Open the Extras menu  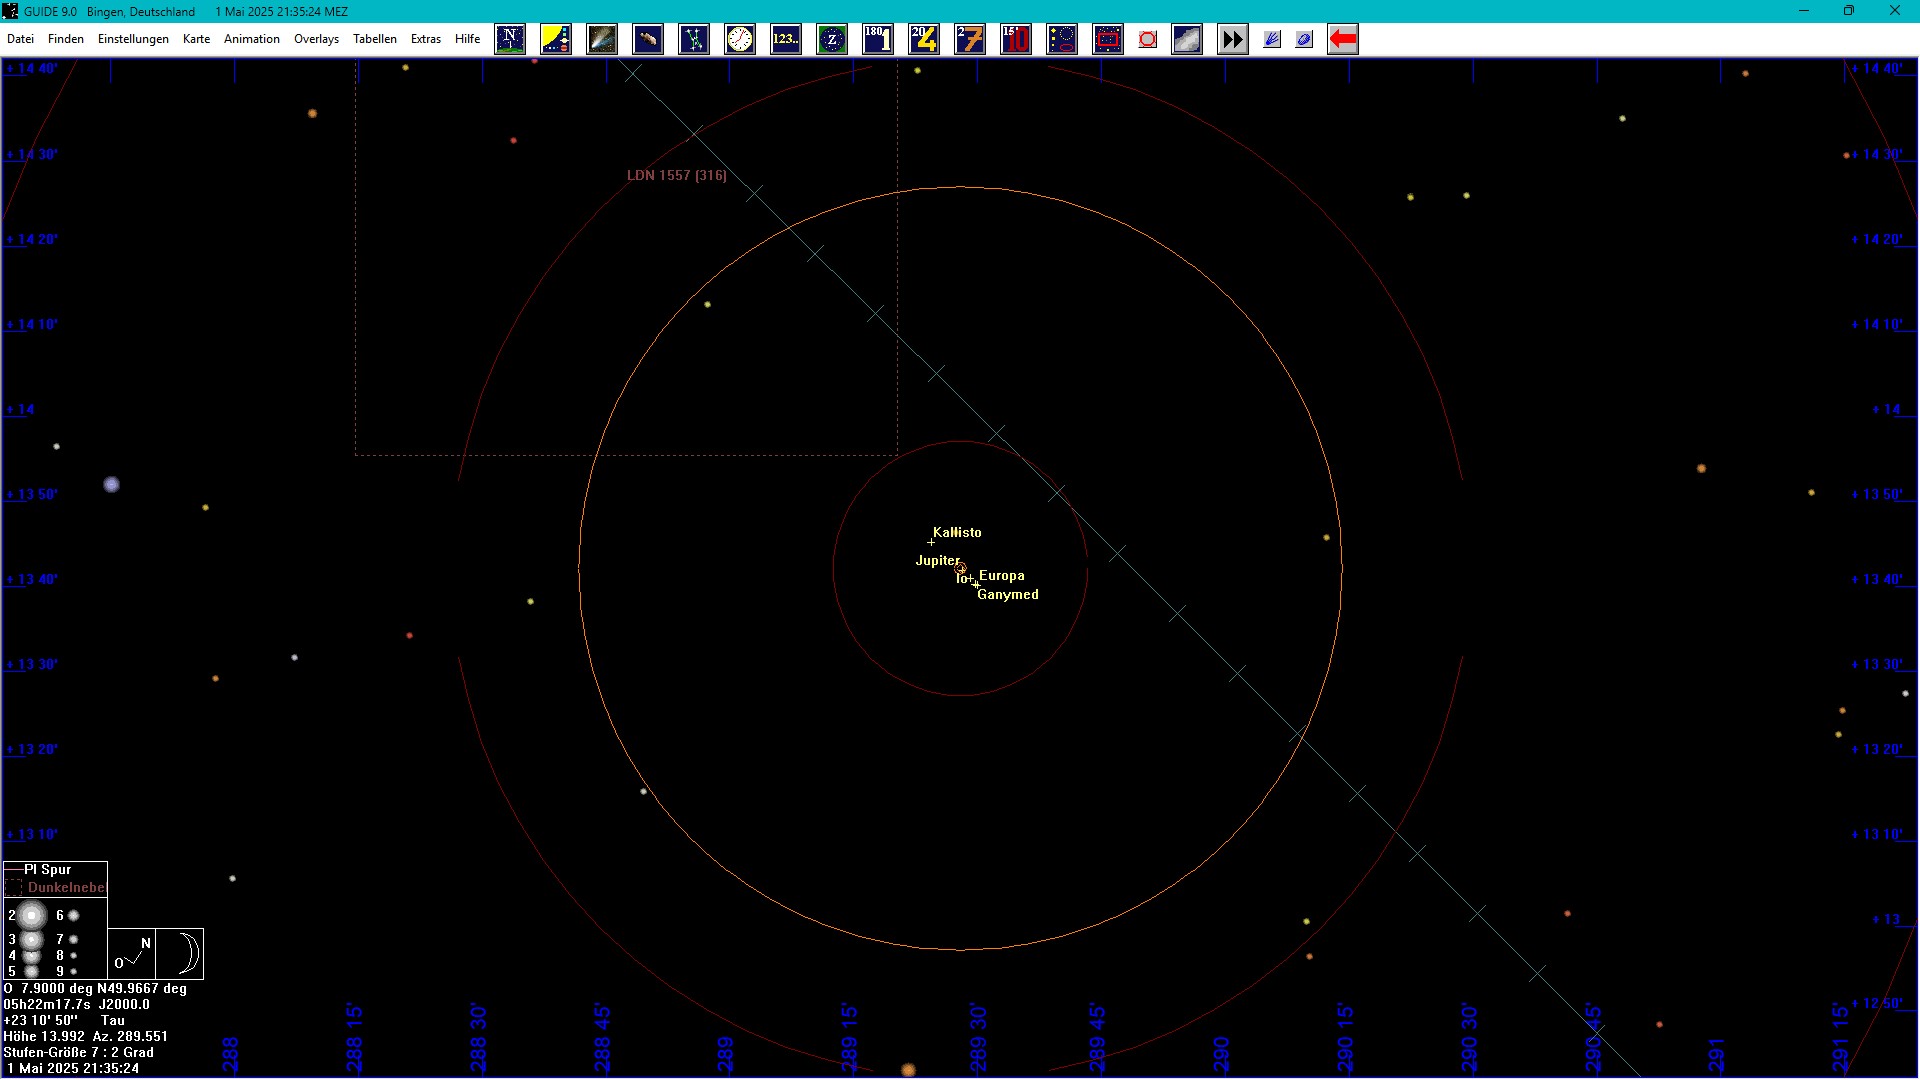click(x=425, y=39)
